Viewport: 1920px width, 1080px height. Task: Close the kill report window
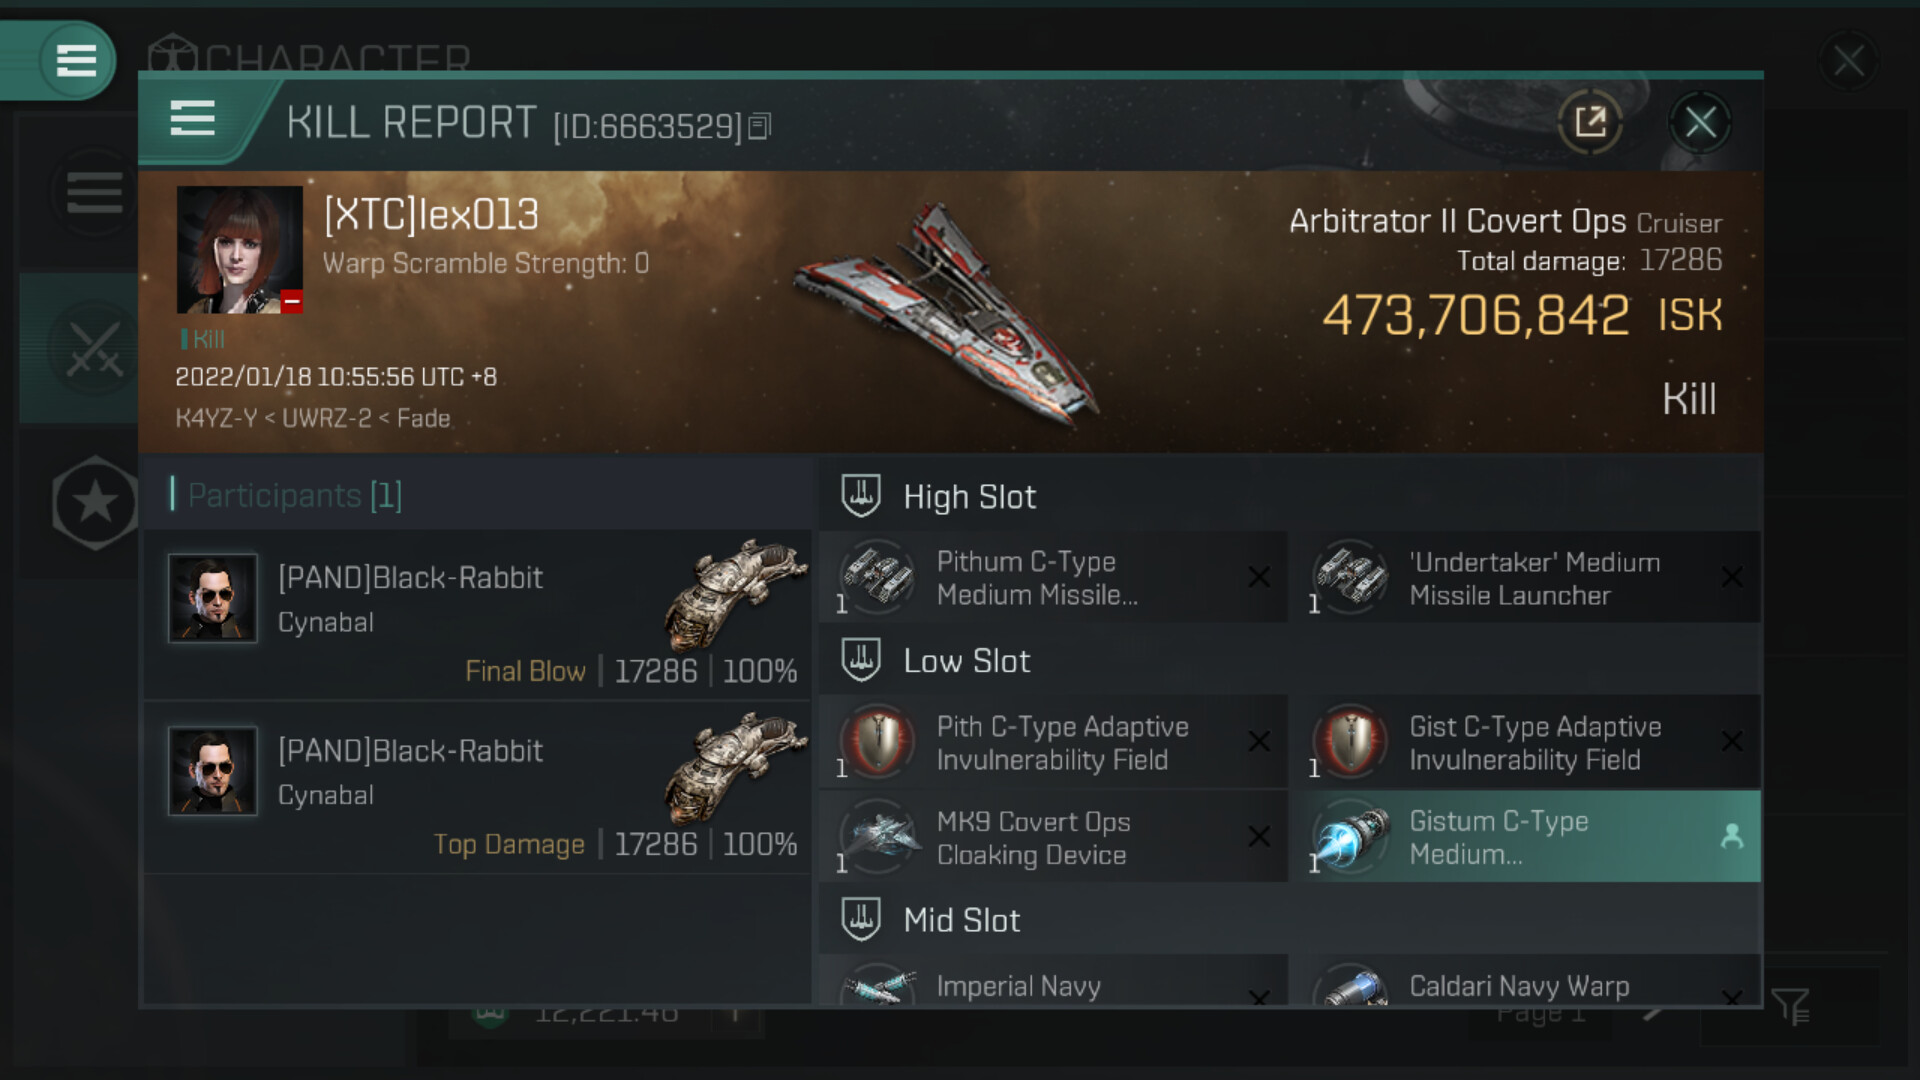click(x=1700, y=123)
